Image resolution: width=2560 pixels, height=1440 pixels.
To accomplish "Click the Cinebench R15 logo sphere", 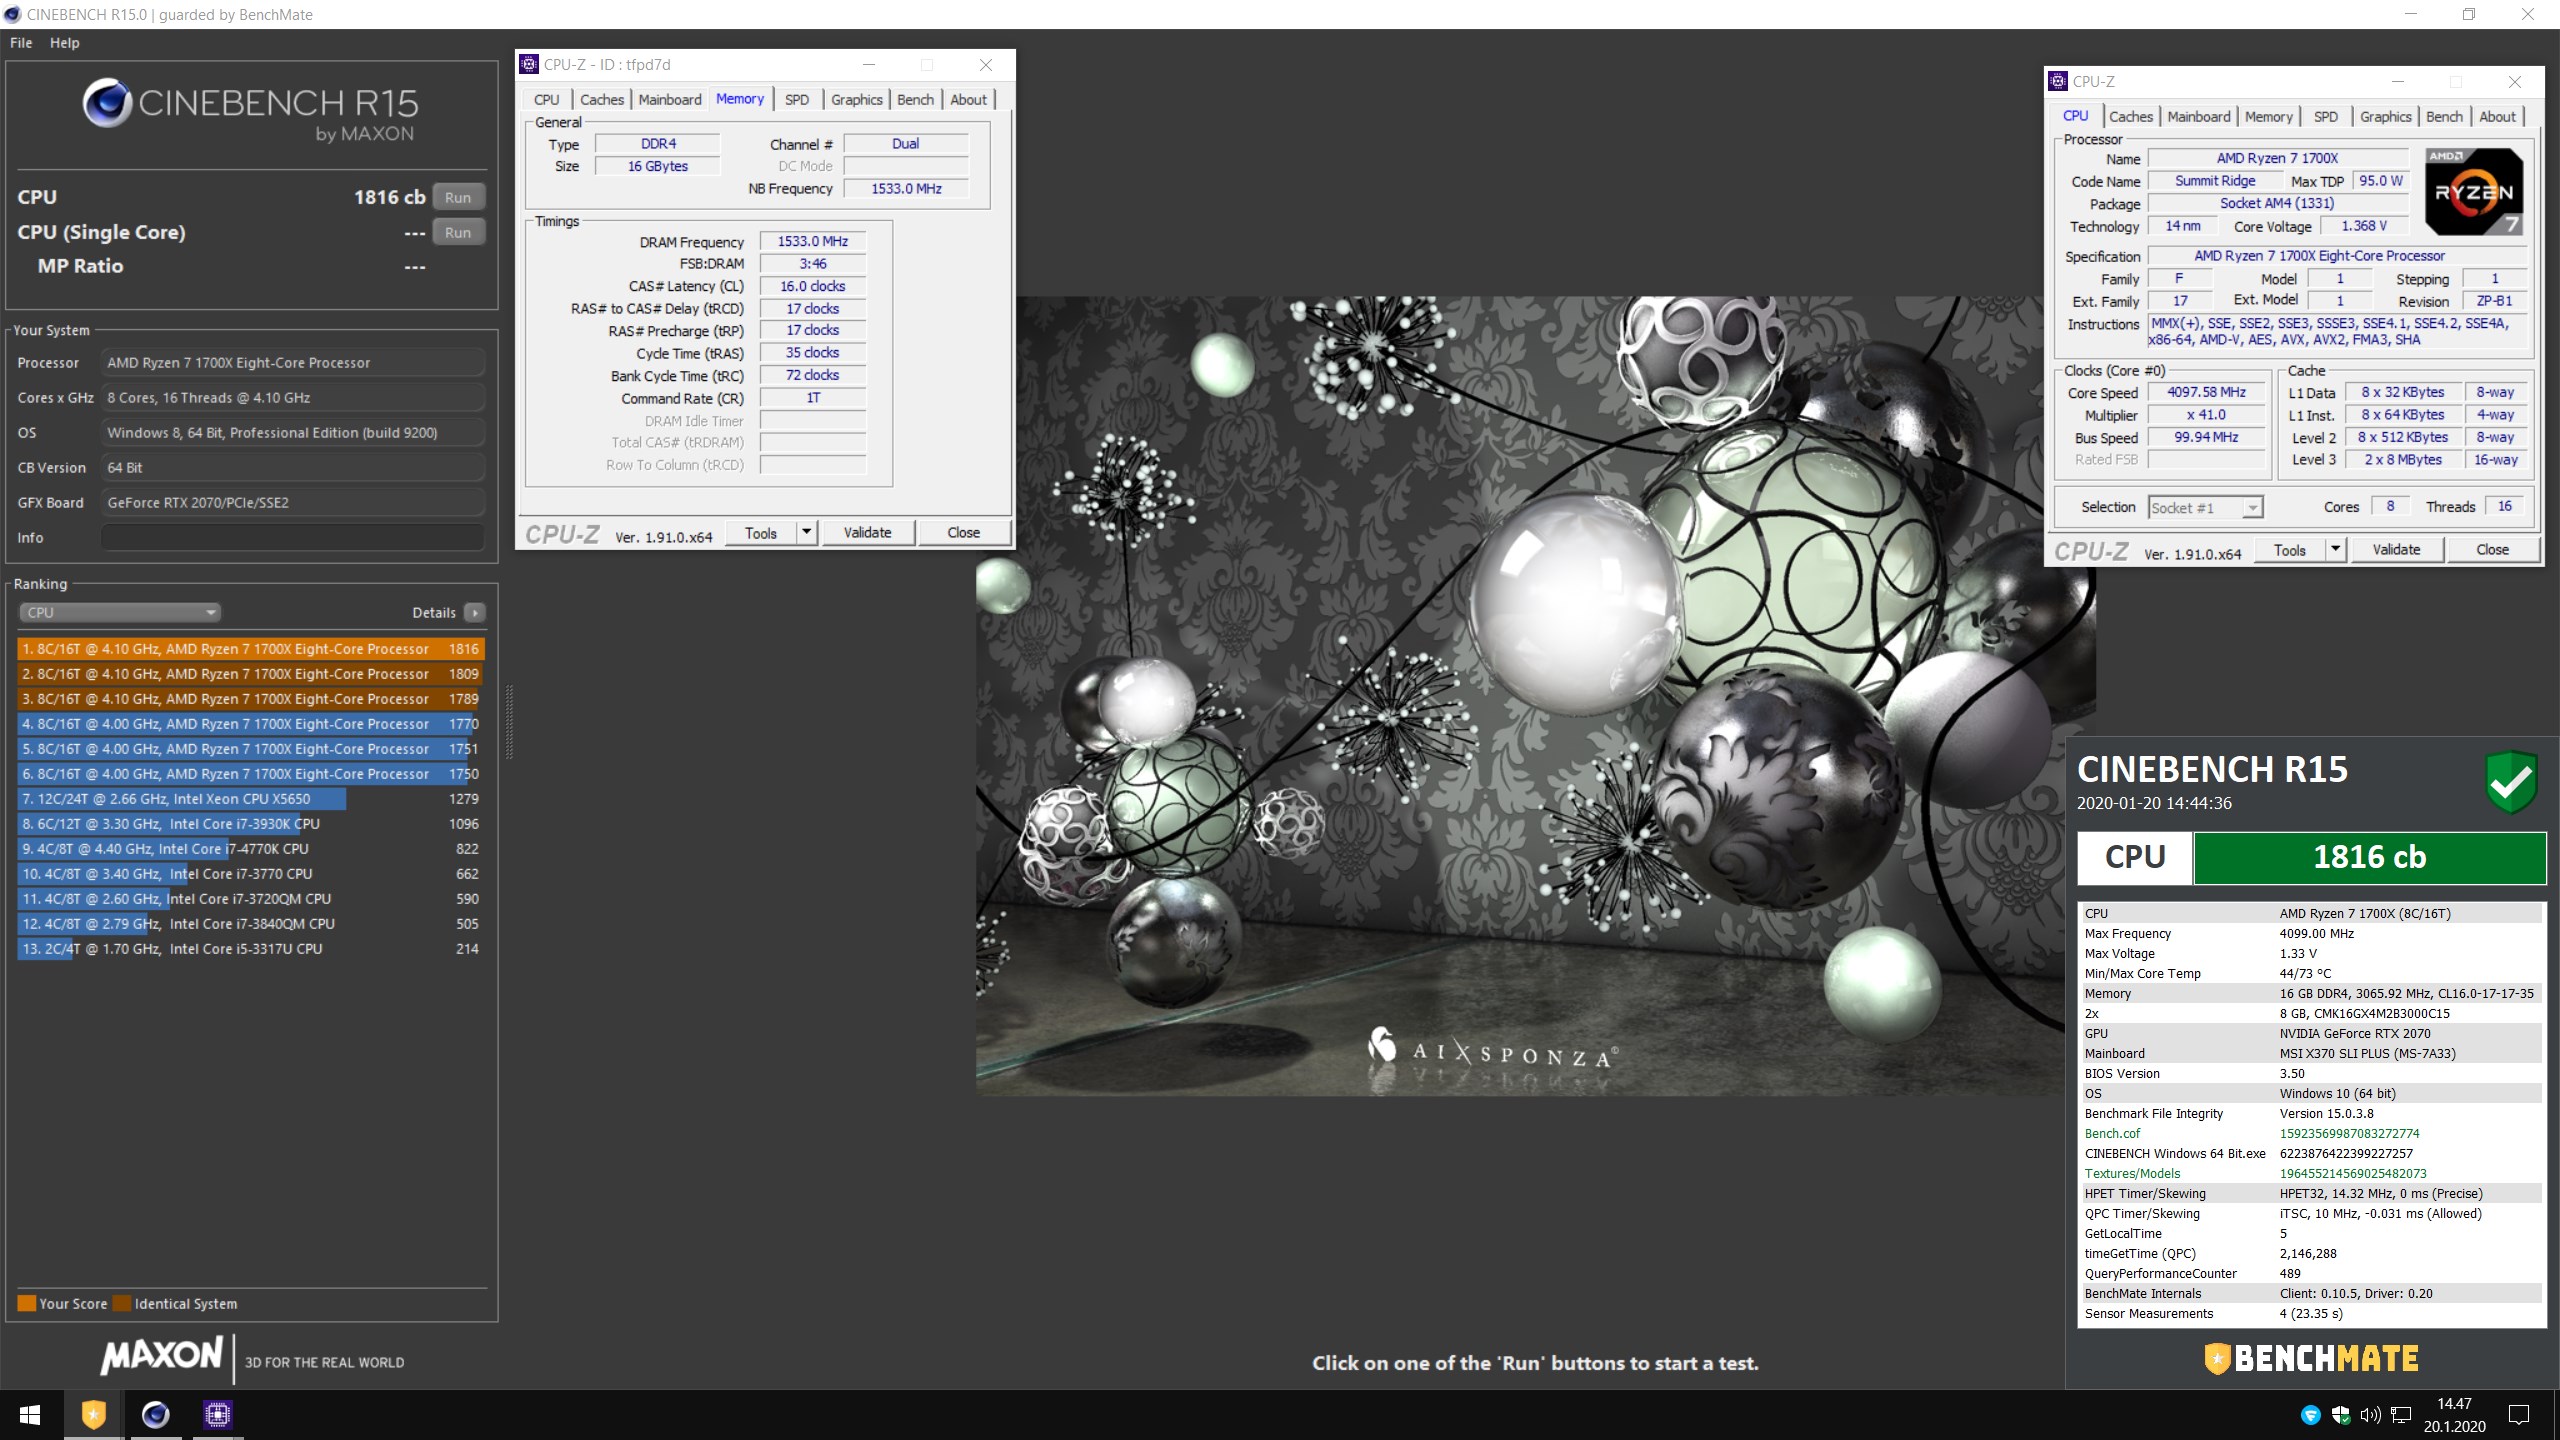I will click(x=107, y=103).
